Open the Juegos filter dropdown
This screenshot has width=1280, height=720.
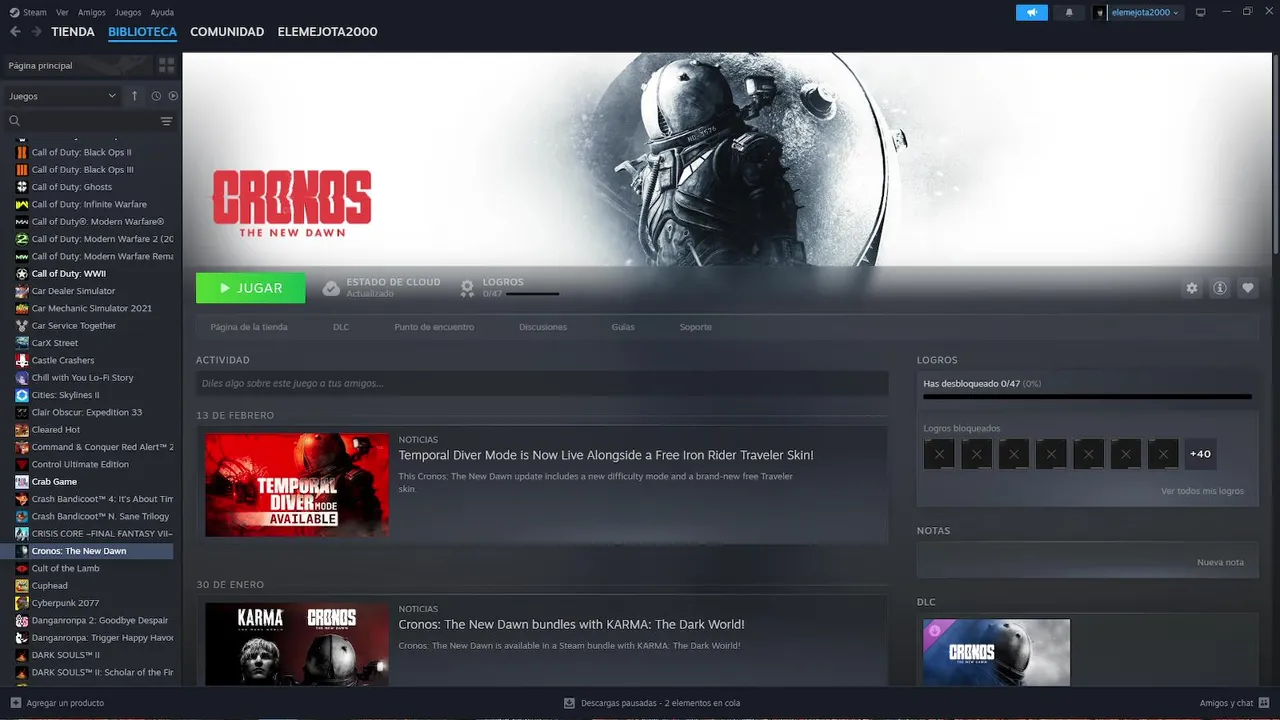point(63,96)
